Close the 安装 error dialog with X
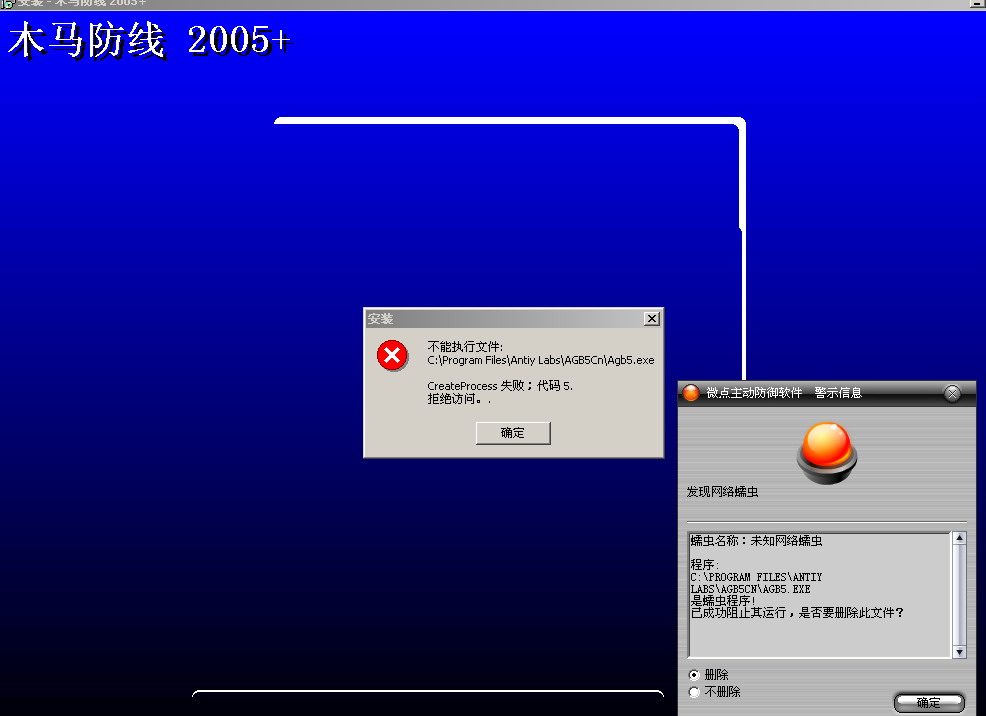The width and height of the screenshot is (986, 716). (651, 319)
